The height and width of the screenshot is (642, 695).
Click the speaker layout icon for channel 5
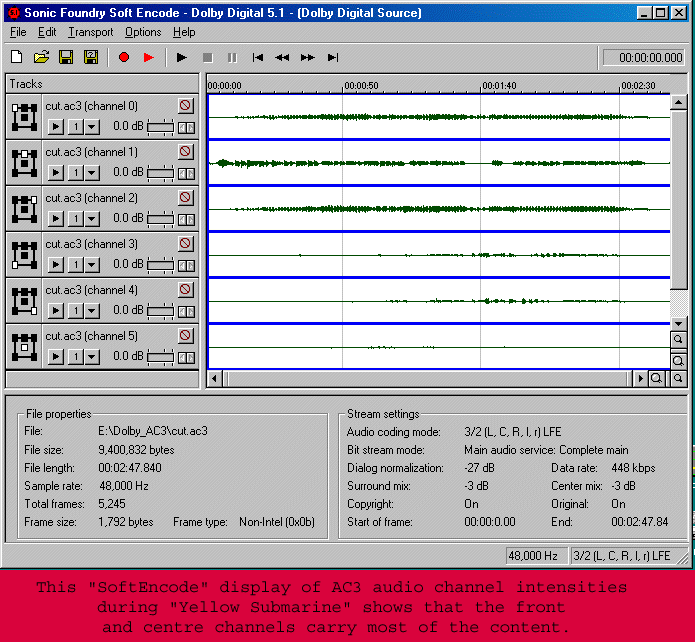click(24, 347)
